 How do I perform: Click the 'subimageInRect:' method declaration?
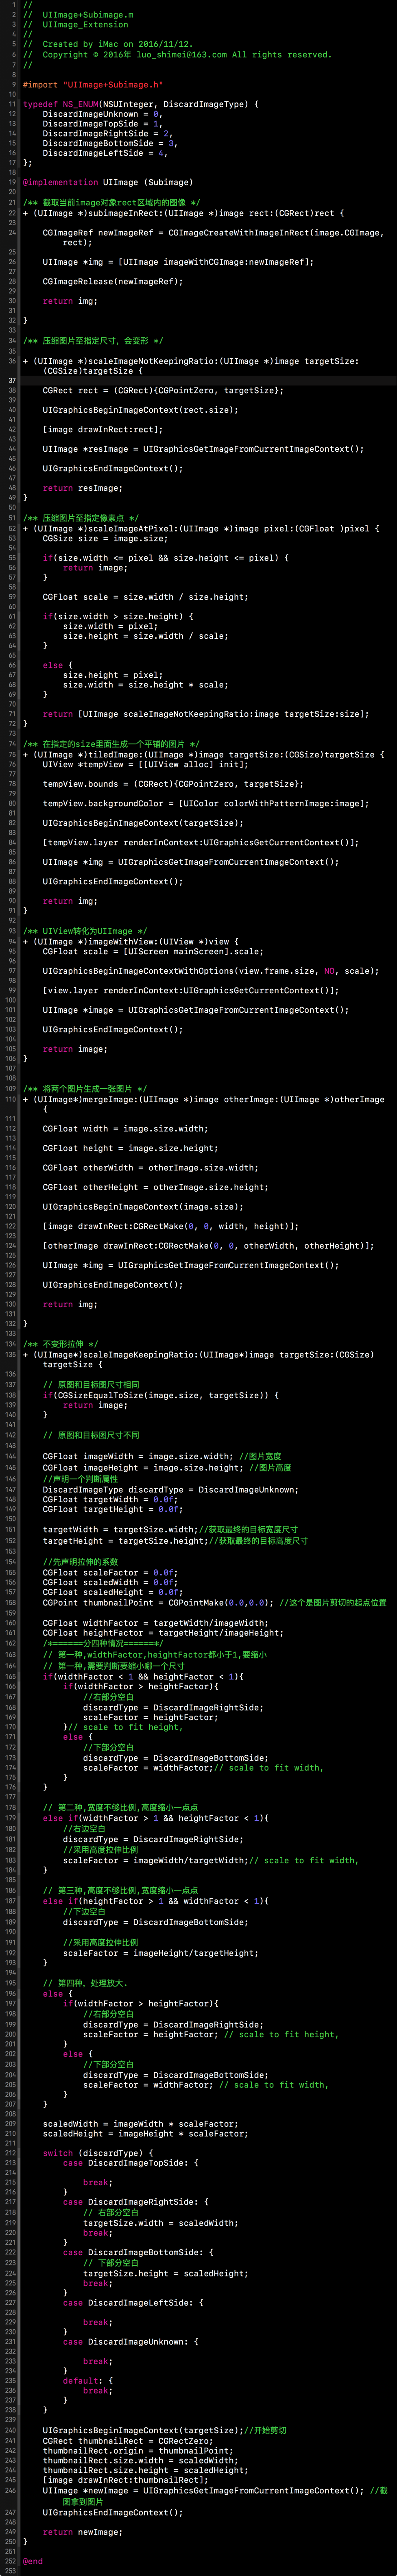click(183, 213)
